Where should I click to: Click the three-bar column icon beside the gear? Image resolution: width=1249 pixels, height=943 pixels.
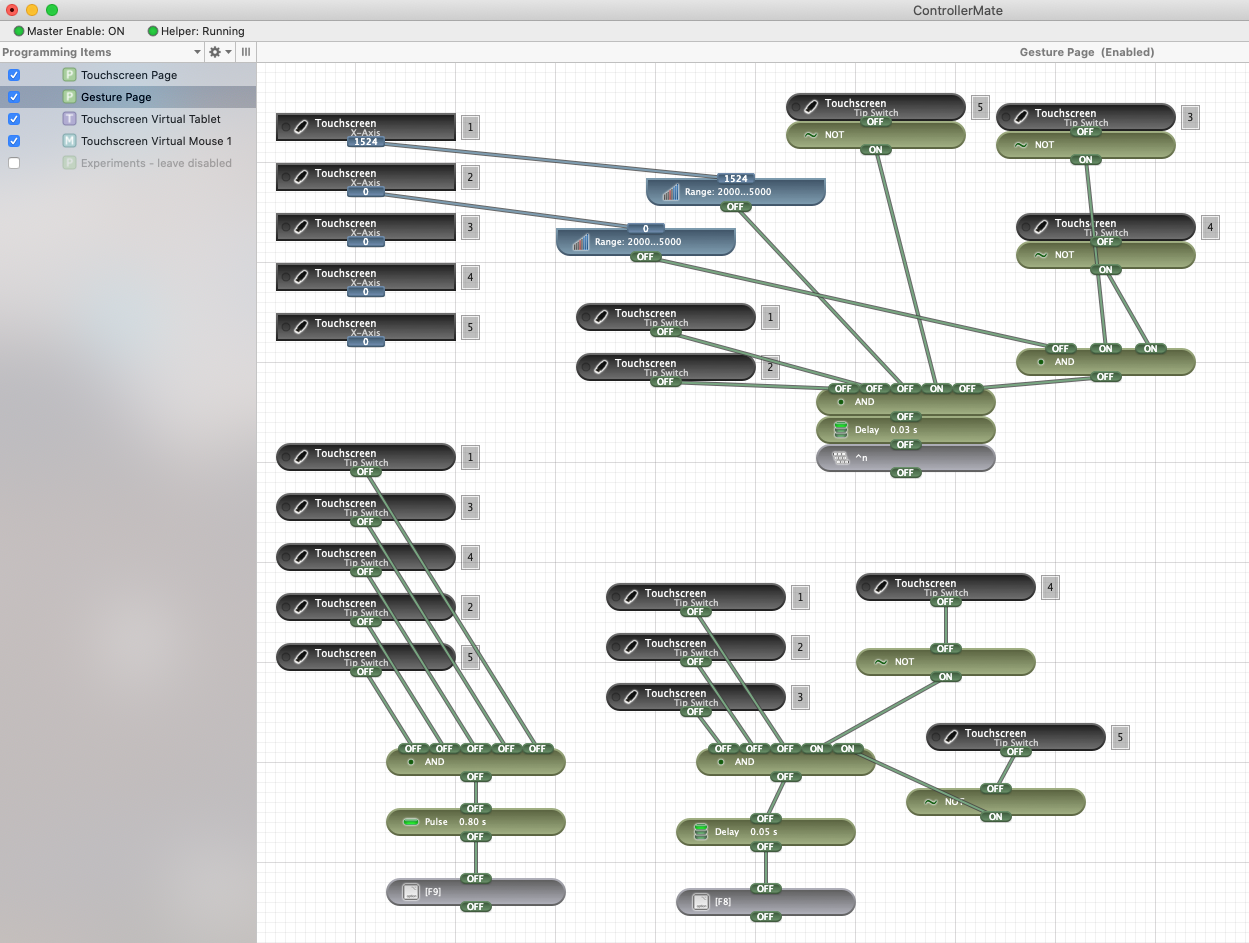coord(246,52)
